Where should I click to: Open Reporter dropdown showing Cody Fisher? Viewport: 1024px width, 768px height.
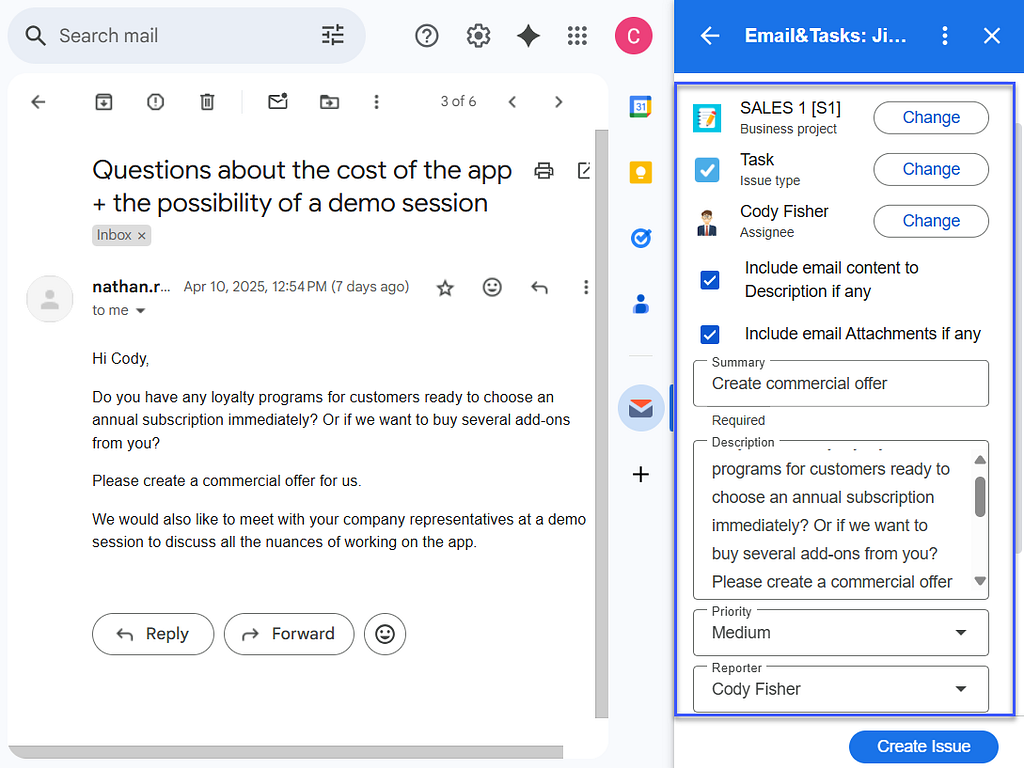[x=840, y=689]
